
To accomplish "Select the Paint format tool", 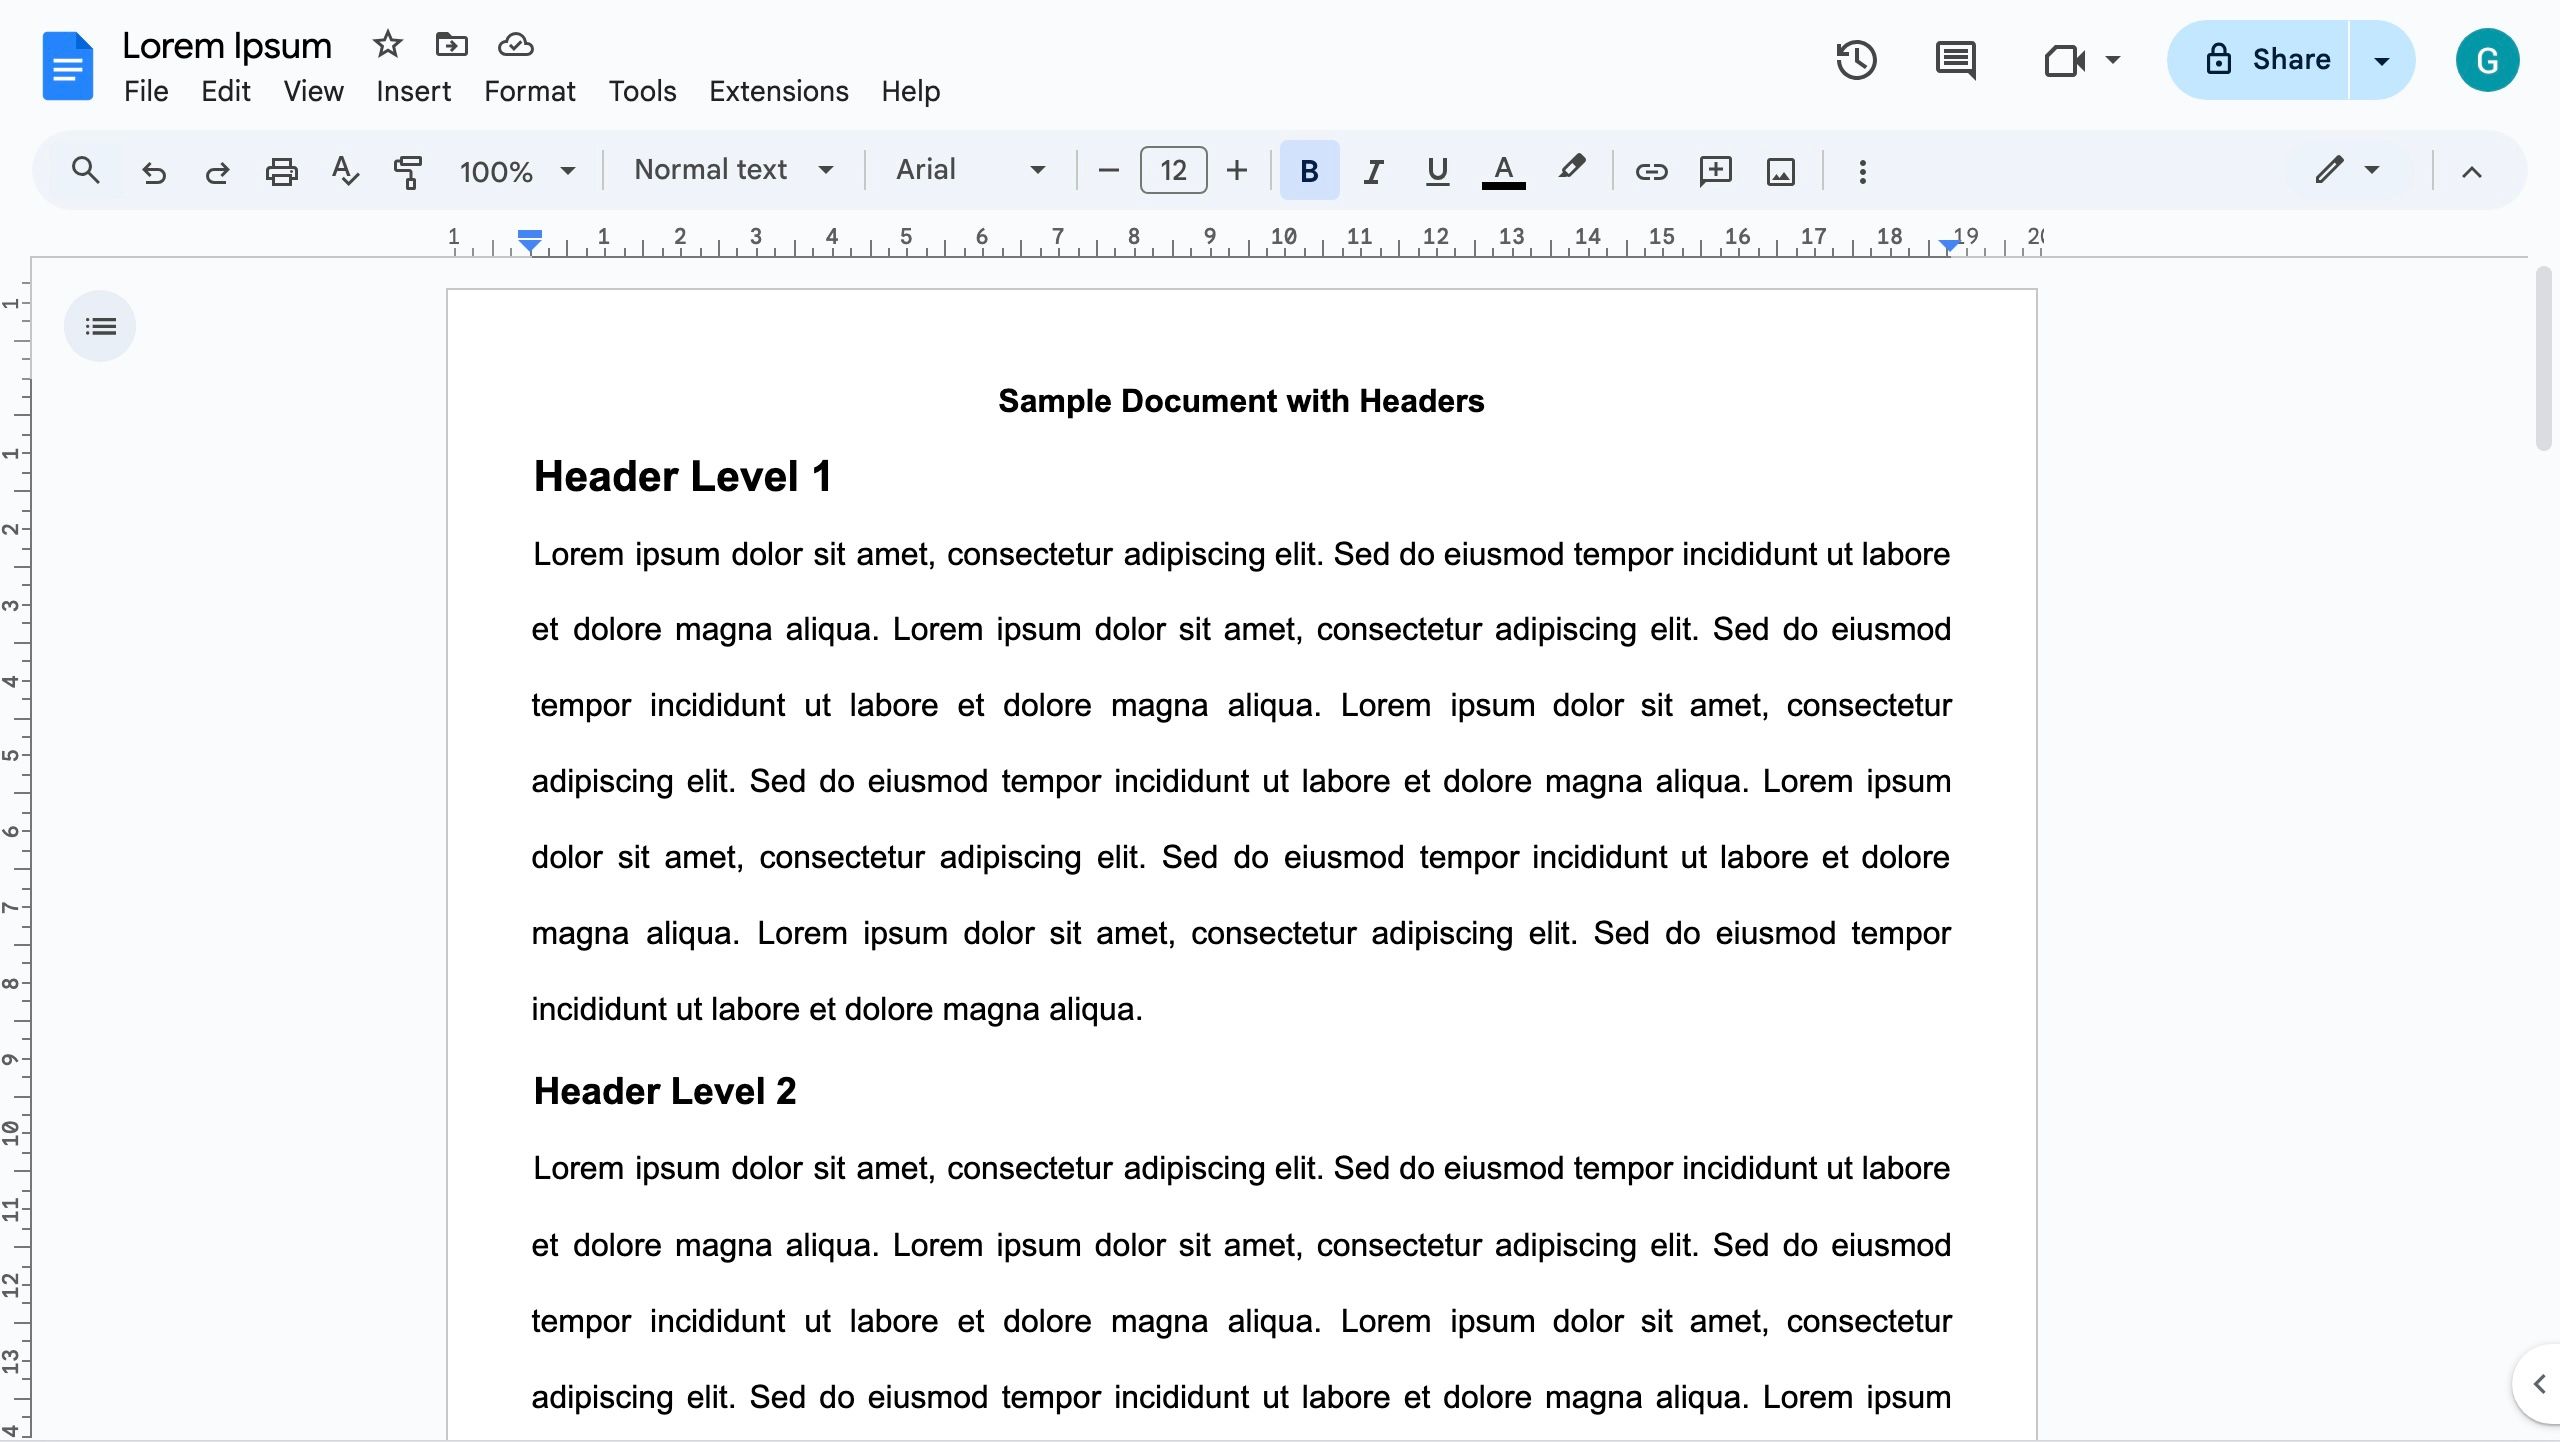I will [408, 170].
